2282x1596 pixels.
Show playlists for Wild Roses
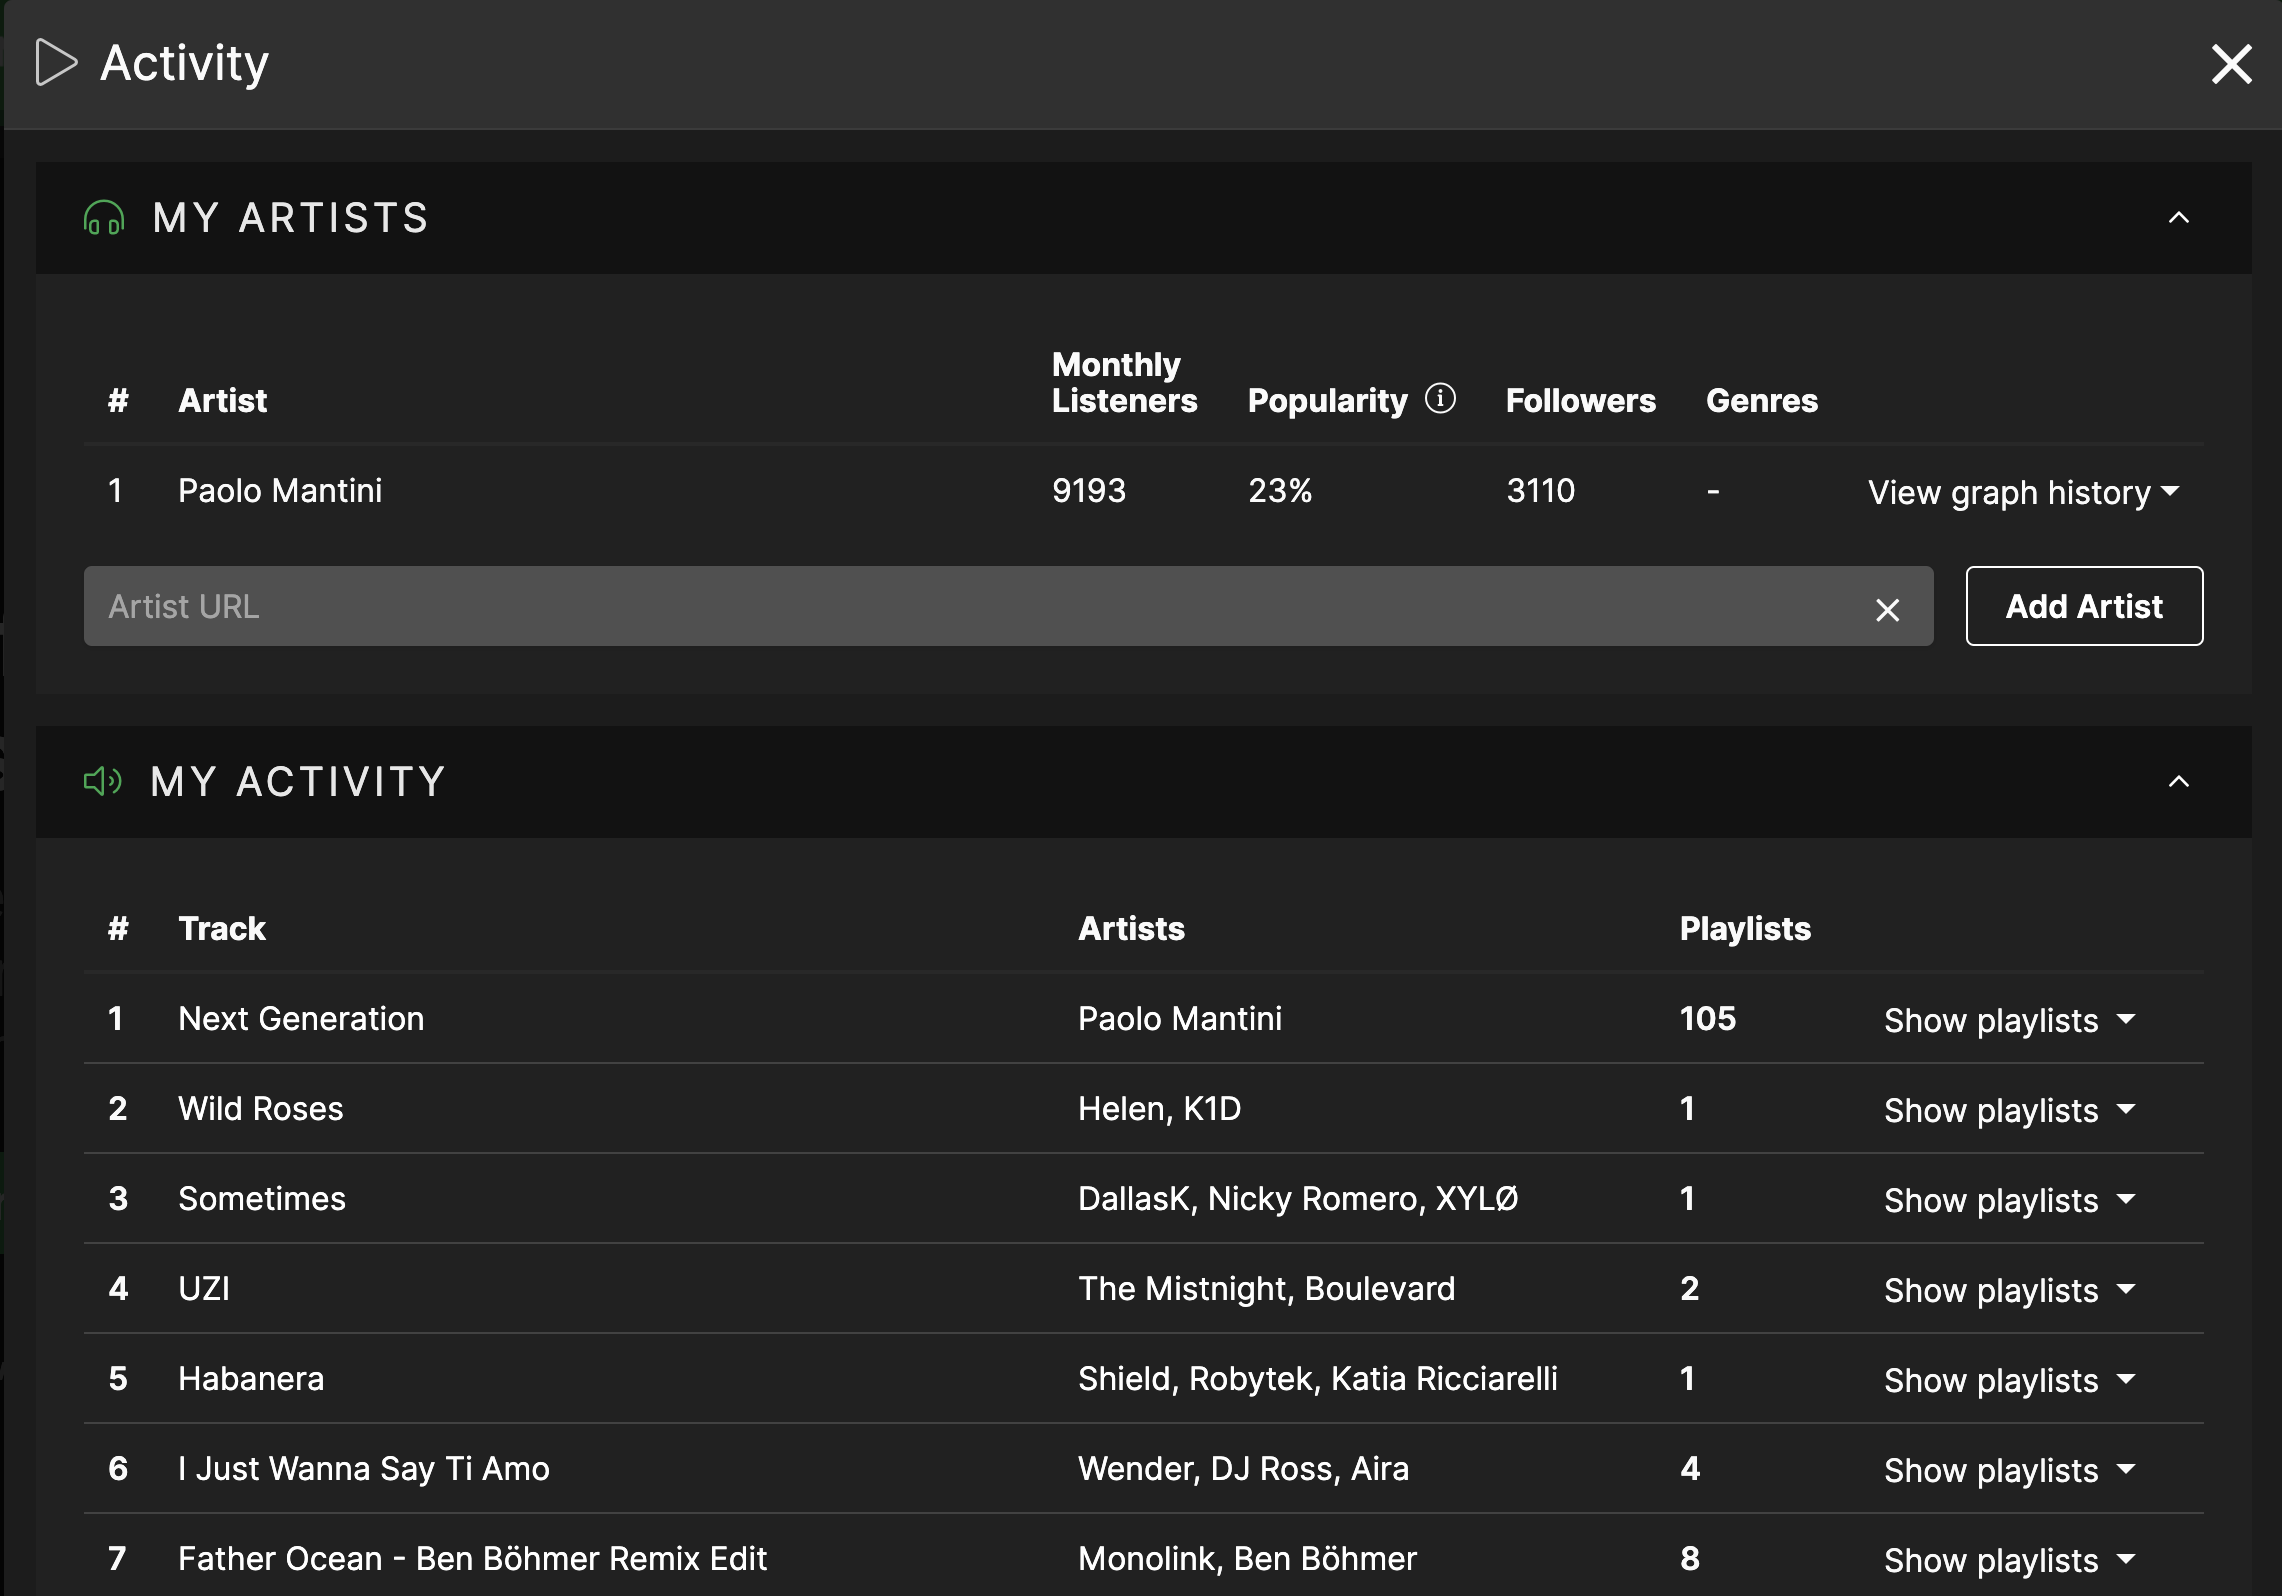[2010, 1110]
